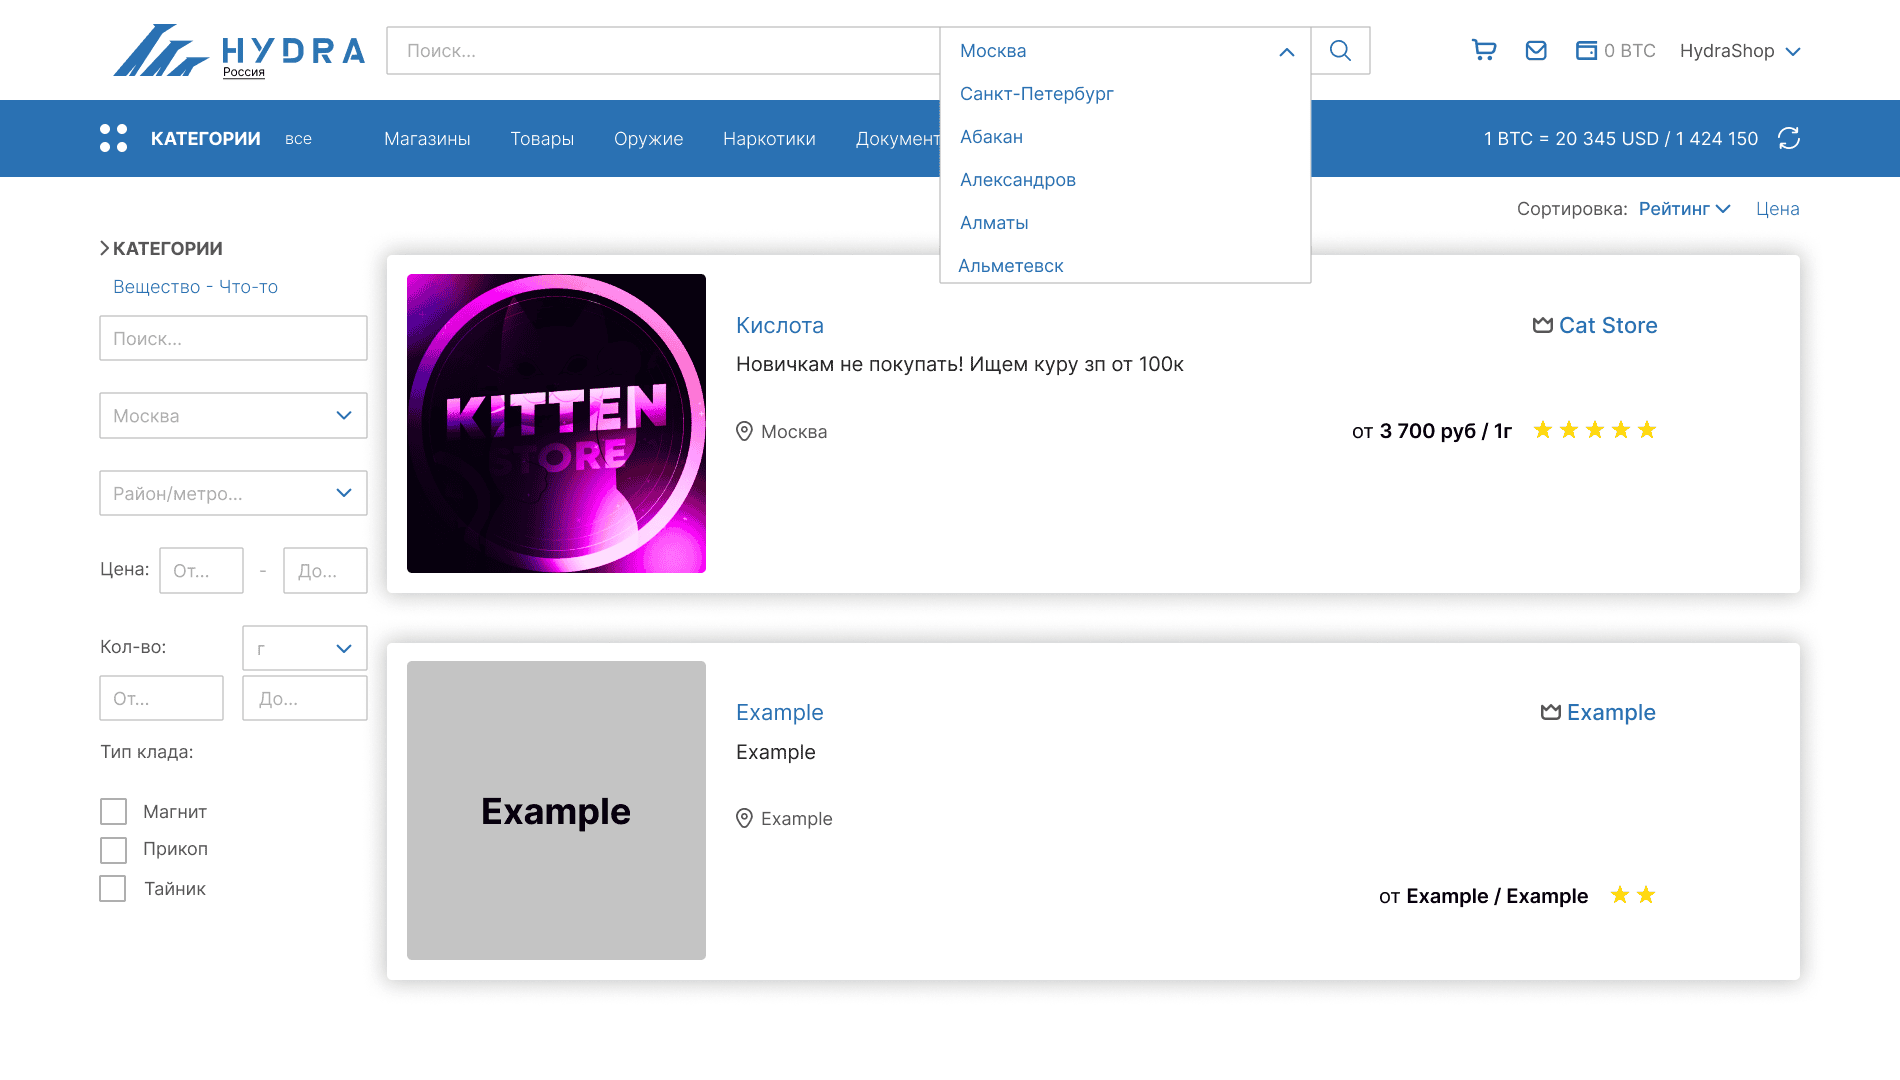Image resolution: width=1900 pixels, height=1080 pixels.
Task: Open the gray Example placeholder image
Action: tap(556, 810)
